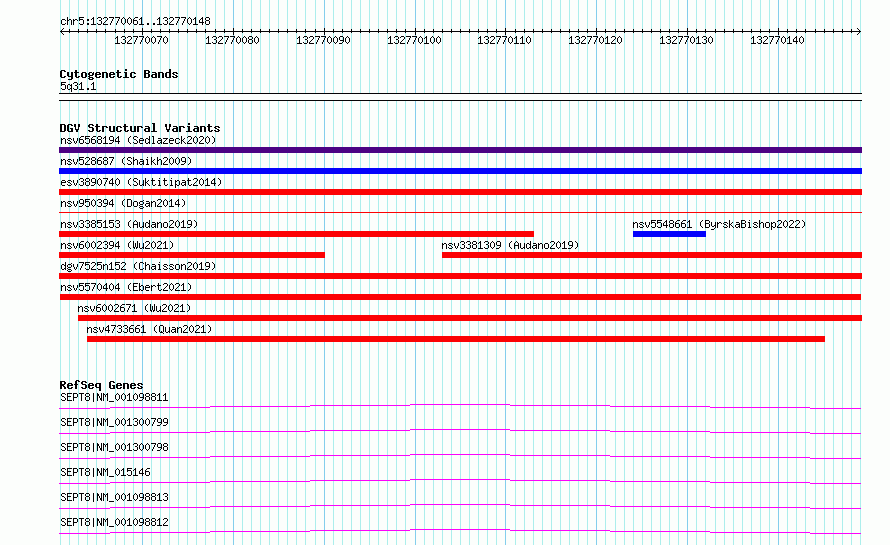Open SEPT8|NM_001098813 transcript label

click(114, 497)
